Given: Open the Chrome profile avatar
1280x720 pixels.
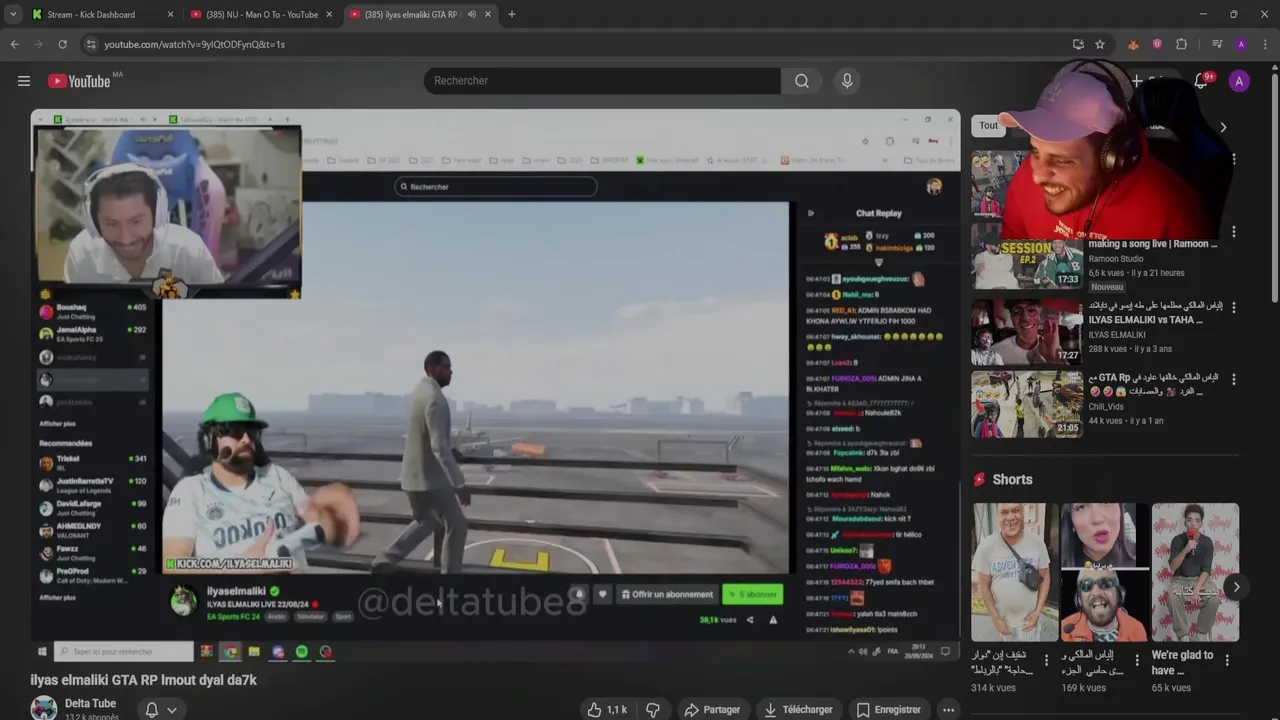Looking at the screenshot, I should (x=1241, y=44).
